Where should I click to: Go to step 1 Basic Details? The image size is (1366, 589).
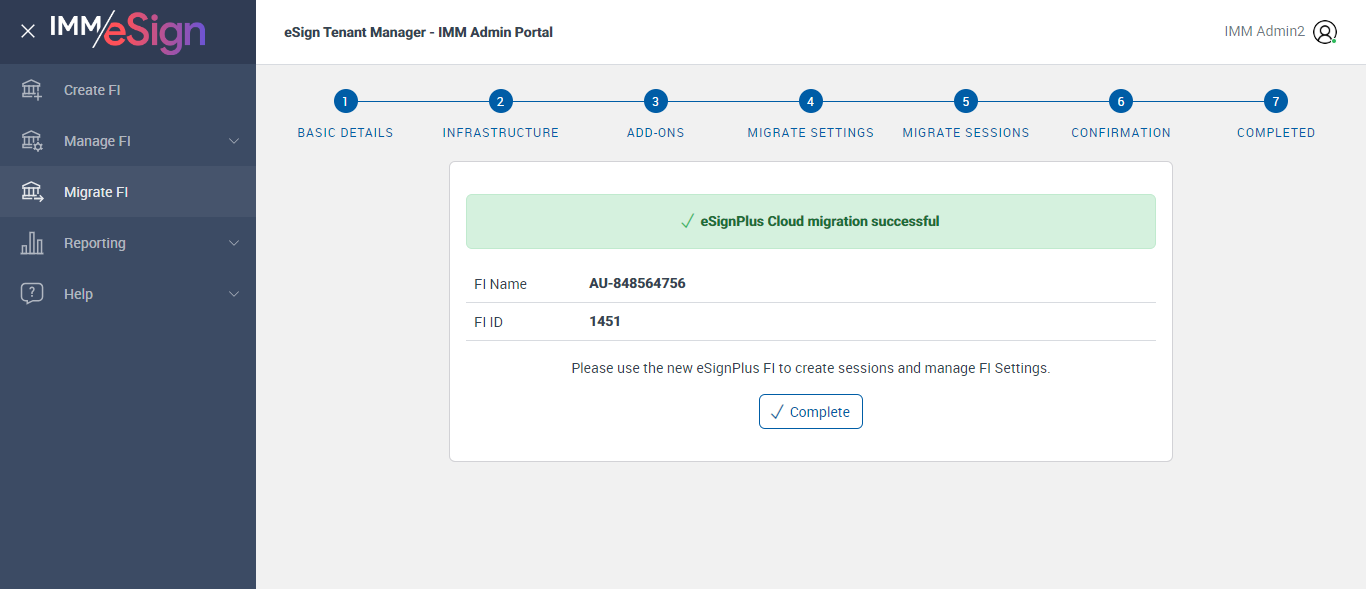click(x=345, y=101)
